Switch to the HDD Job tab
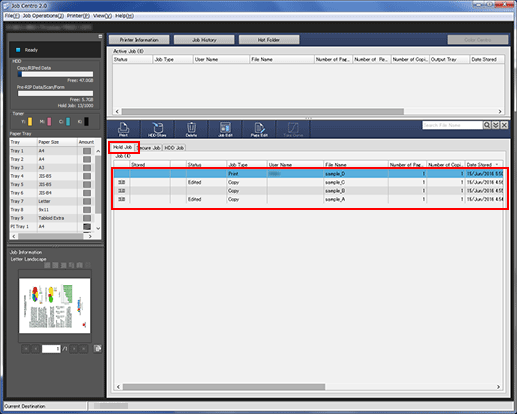Image resolution: width=517 pixels, height=414 pixels. tap(174, 148)
